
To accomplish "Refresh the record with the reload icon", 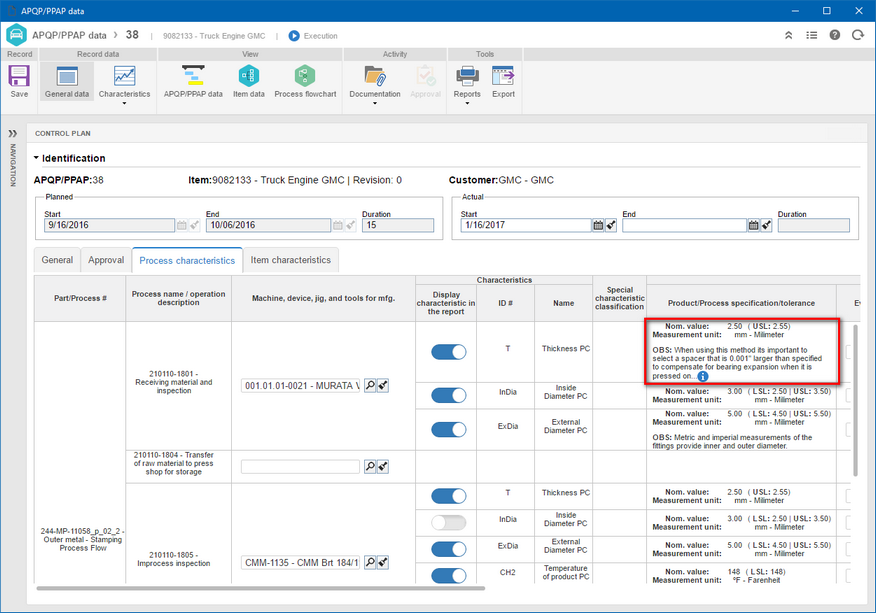I will (x=858, y=35).
